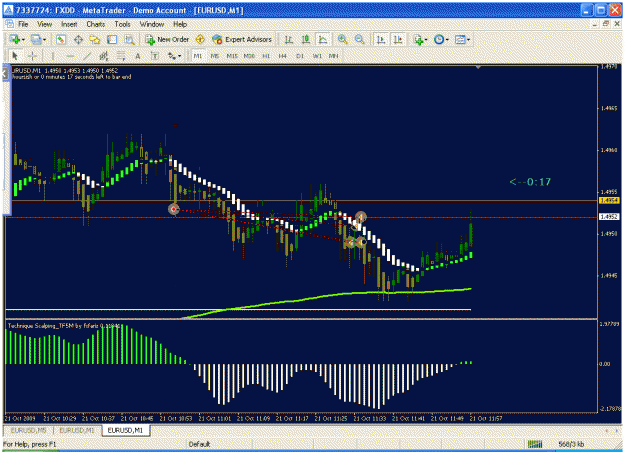Image resolution: width=625 pixels, height=452 pixels.
Task: Open the Tools menu
Action: click(x=122, y=24)
